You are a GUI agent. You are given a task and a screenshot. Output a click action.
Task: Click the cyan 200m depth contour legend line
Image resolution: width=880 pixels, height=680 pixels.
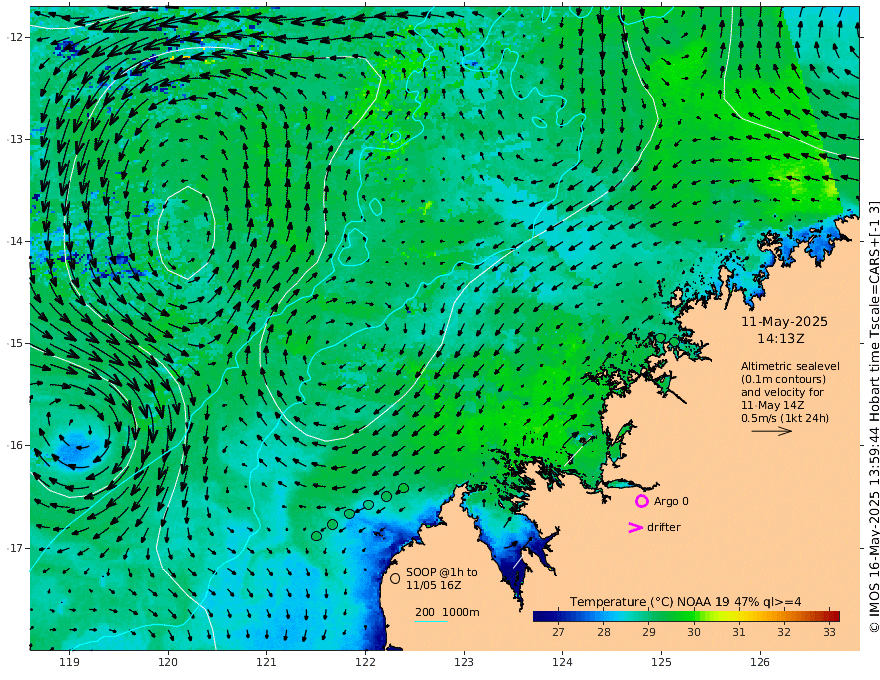(430, 621)
